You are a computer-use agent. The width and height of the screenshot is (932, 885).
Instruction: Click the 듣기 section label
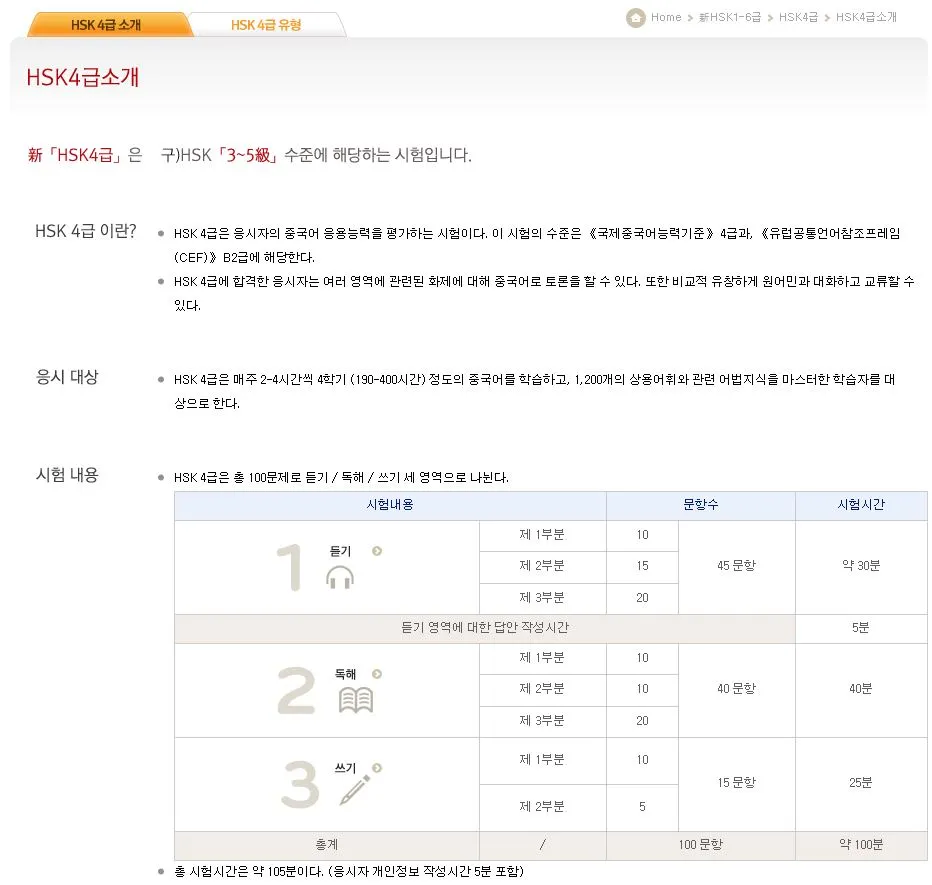pyautogui.click(x=341, y=551)
